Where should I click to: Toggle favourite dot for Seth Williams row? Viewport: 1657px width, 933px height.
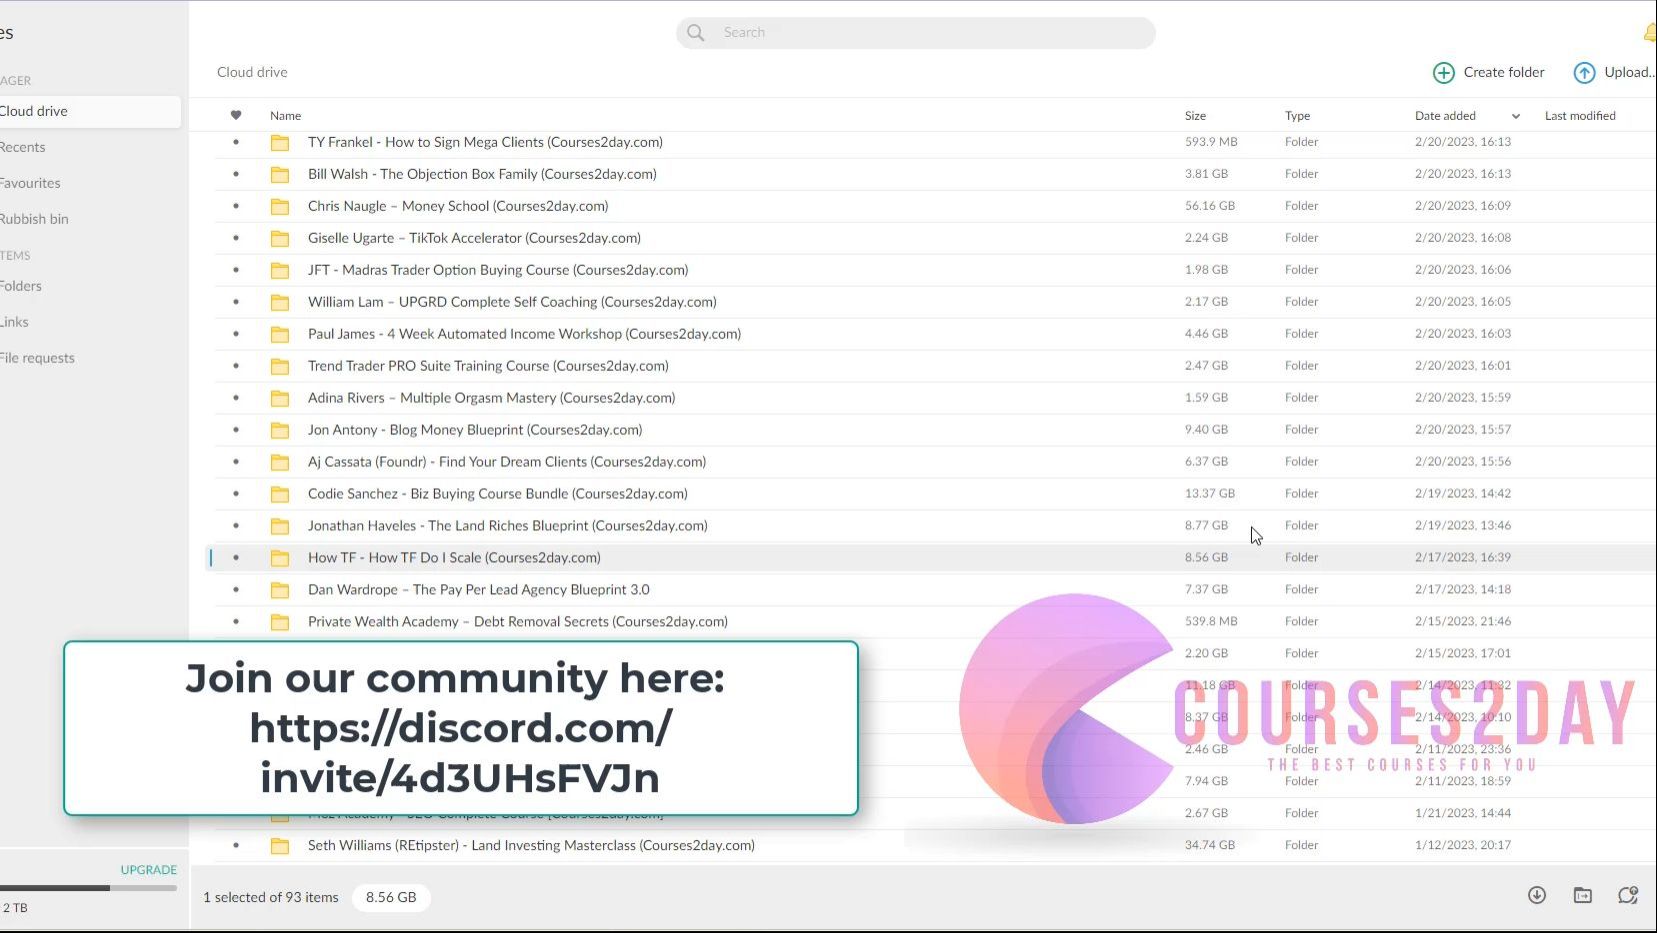(236, 845)
